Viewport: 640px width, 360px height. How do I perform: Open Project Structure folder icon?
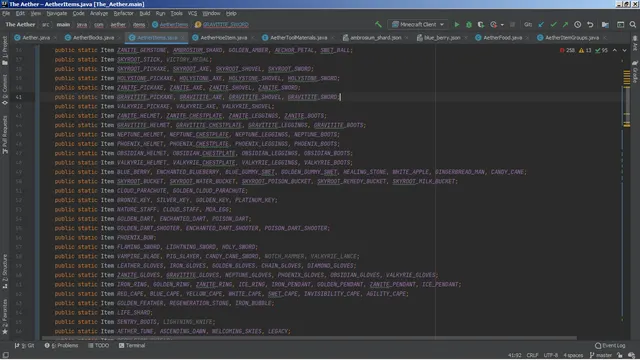[x=605, y=24]
